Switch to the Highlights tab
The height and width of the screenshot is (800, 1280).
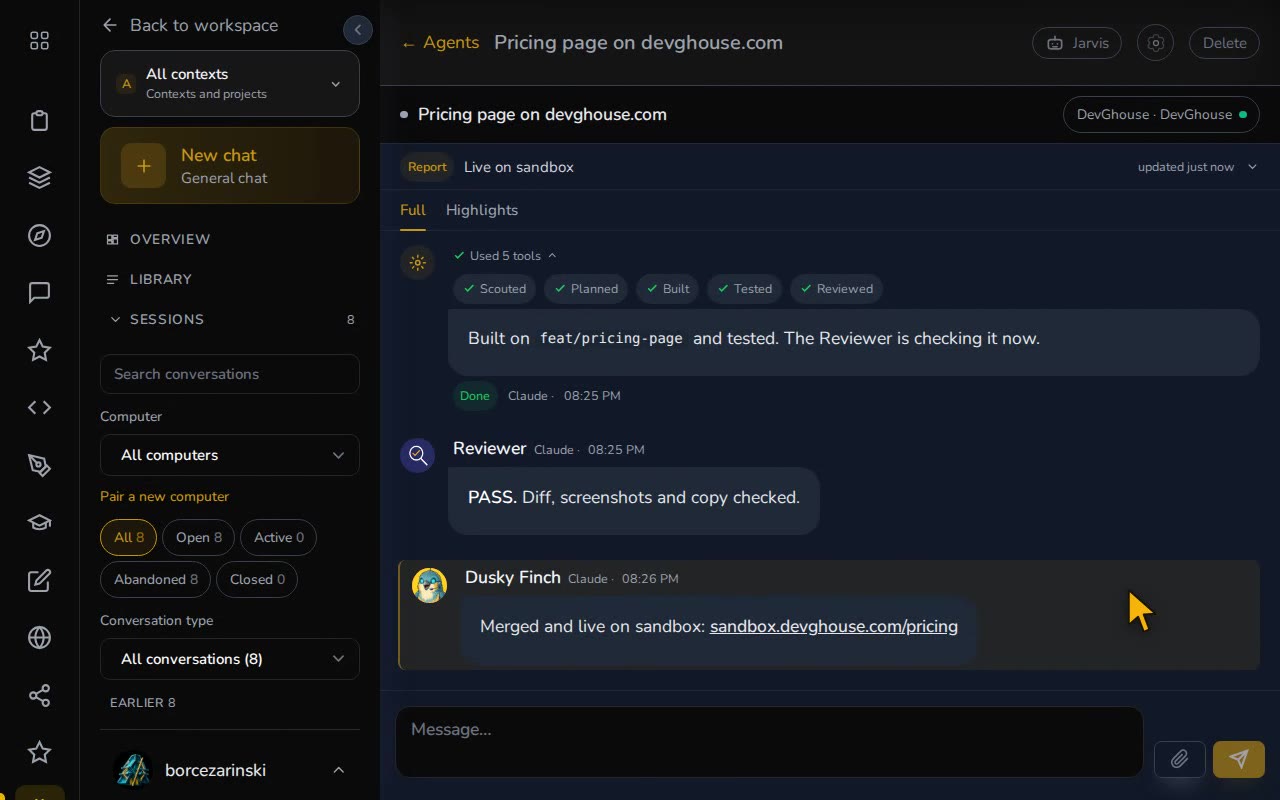tap(482, 210)
